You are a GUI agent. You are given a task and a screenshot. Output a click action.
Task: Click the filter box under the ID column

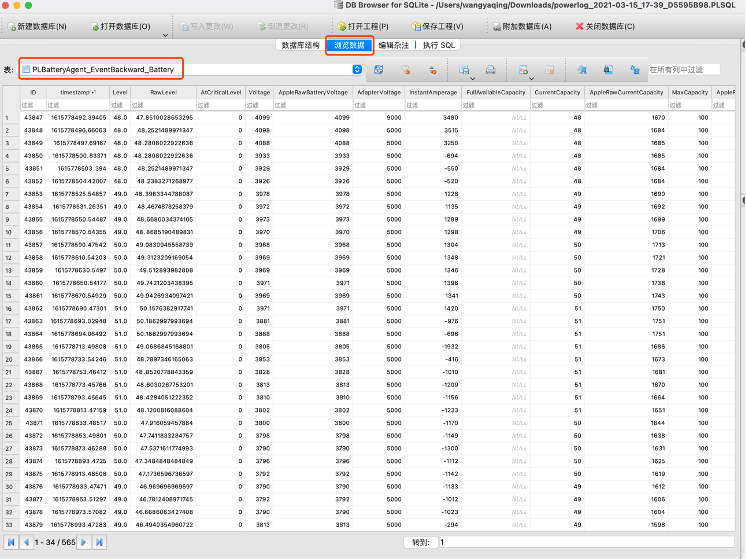click(x=33, y=105)
